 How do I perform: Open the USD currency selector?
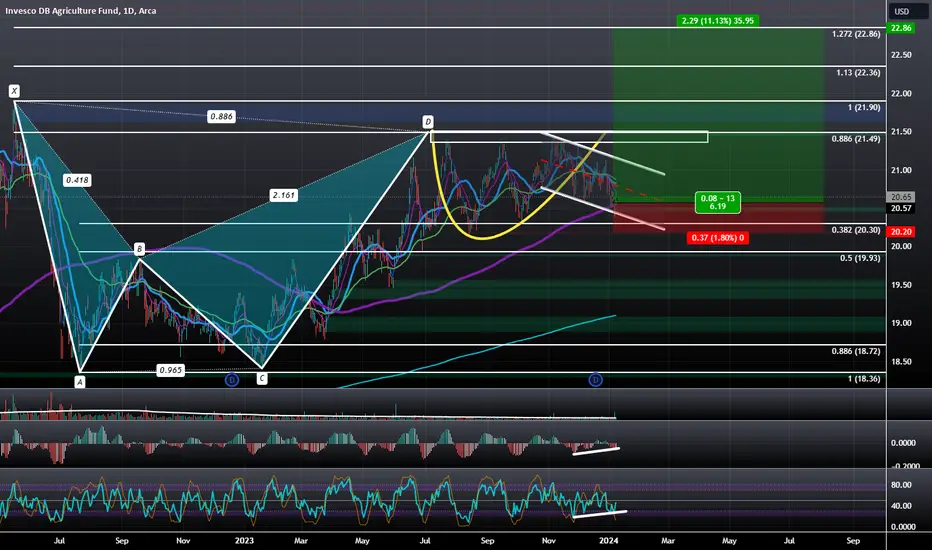pyautogui.click(x=902, y=11)
